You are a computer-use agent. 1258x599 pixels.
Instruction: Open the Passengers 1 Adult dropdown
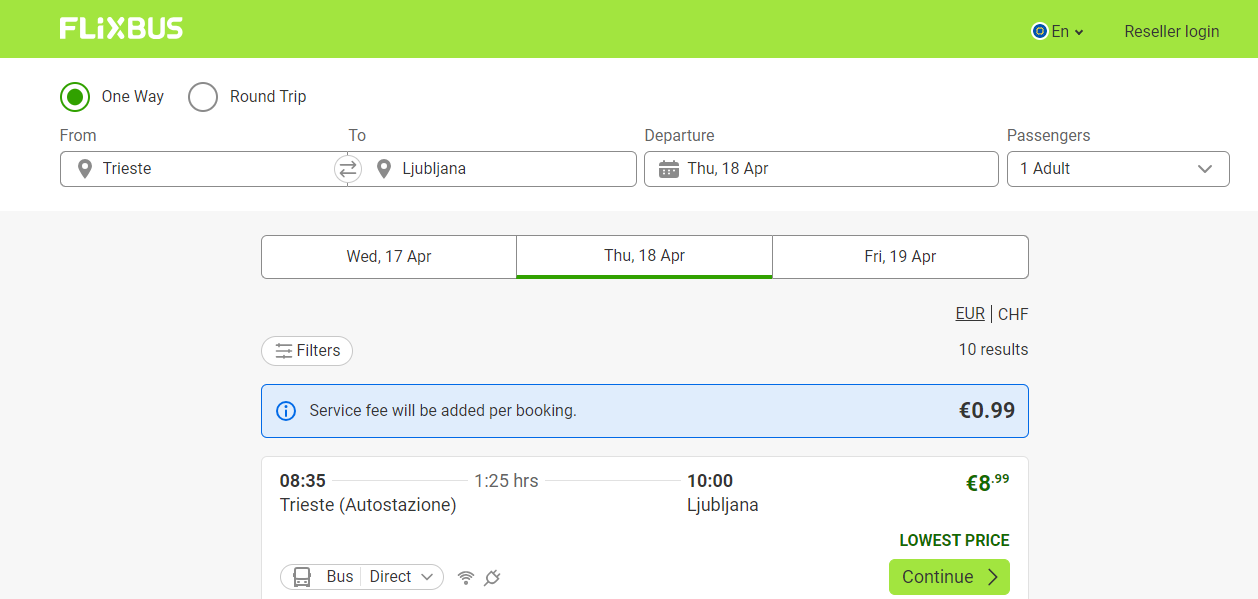[1118, 169]
